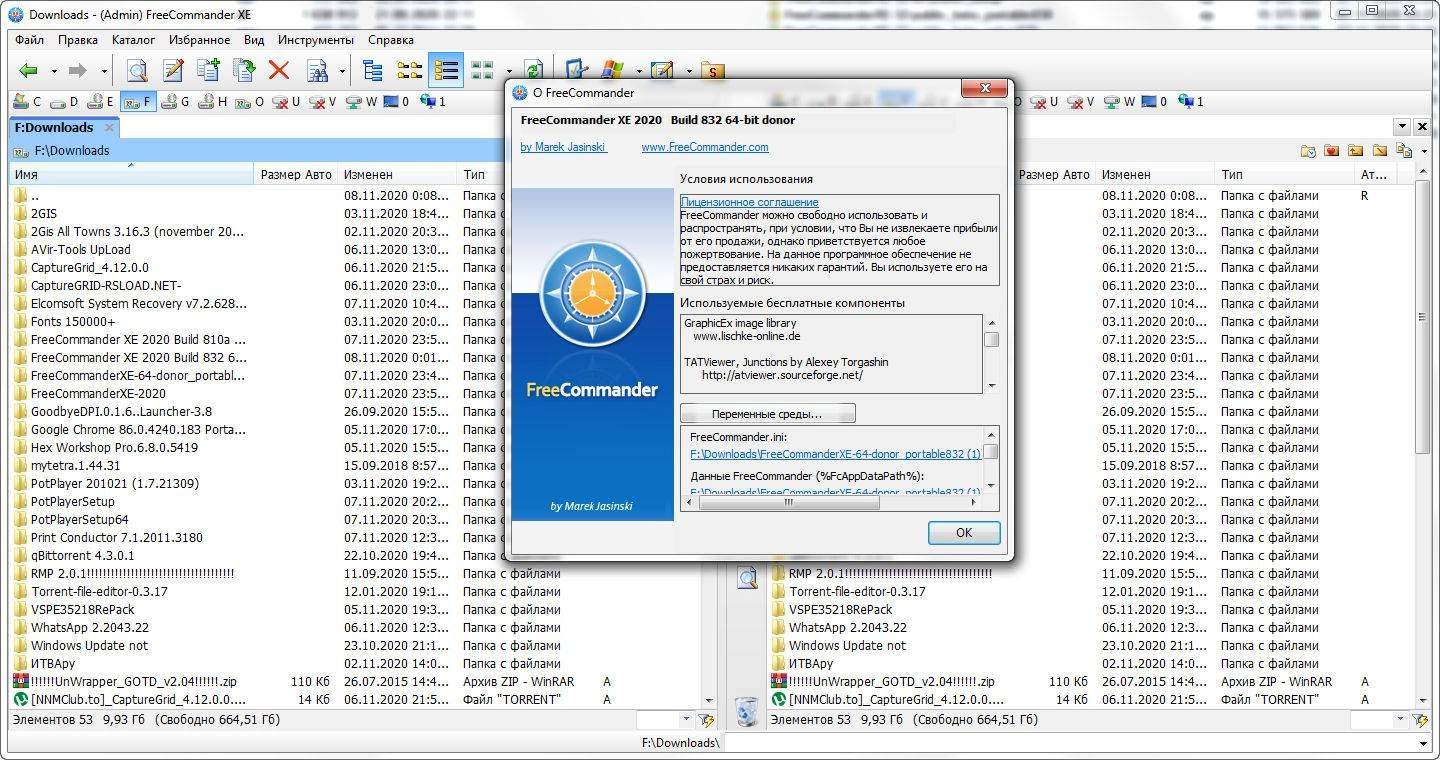Click the Изменен column header in left panel
Viewport: 1440px width, 760px height.
point(395,175)
